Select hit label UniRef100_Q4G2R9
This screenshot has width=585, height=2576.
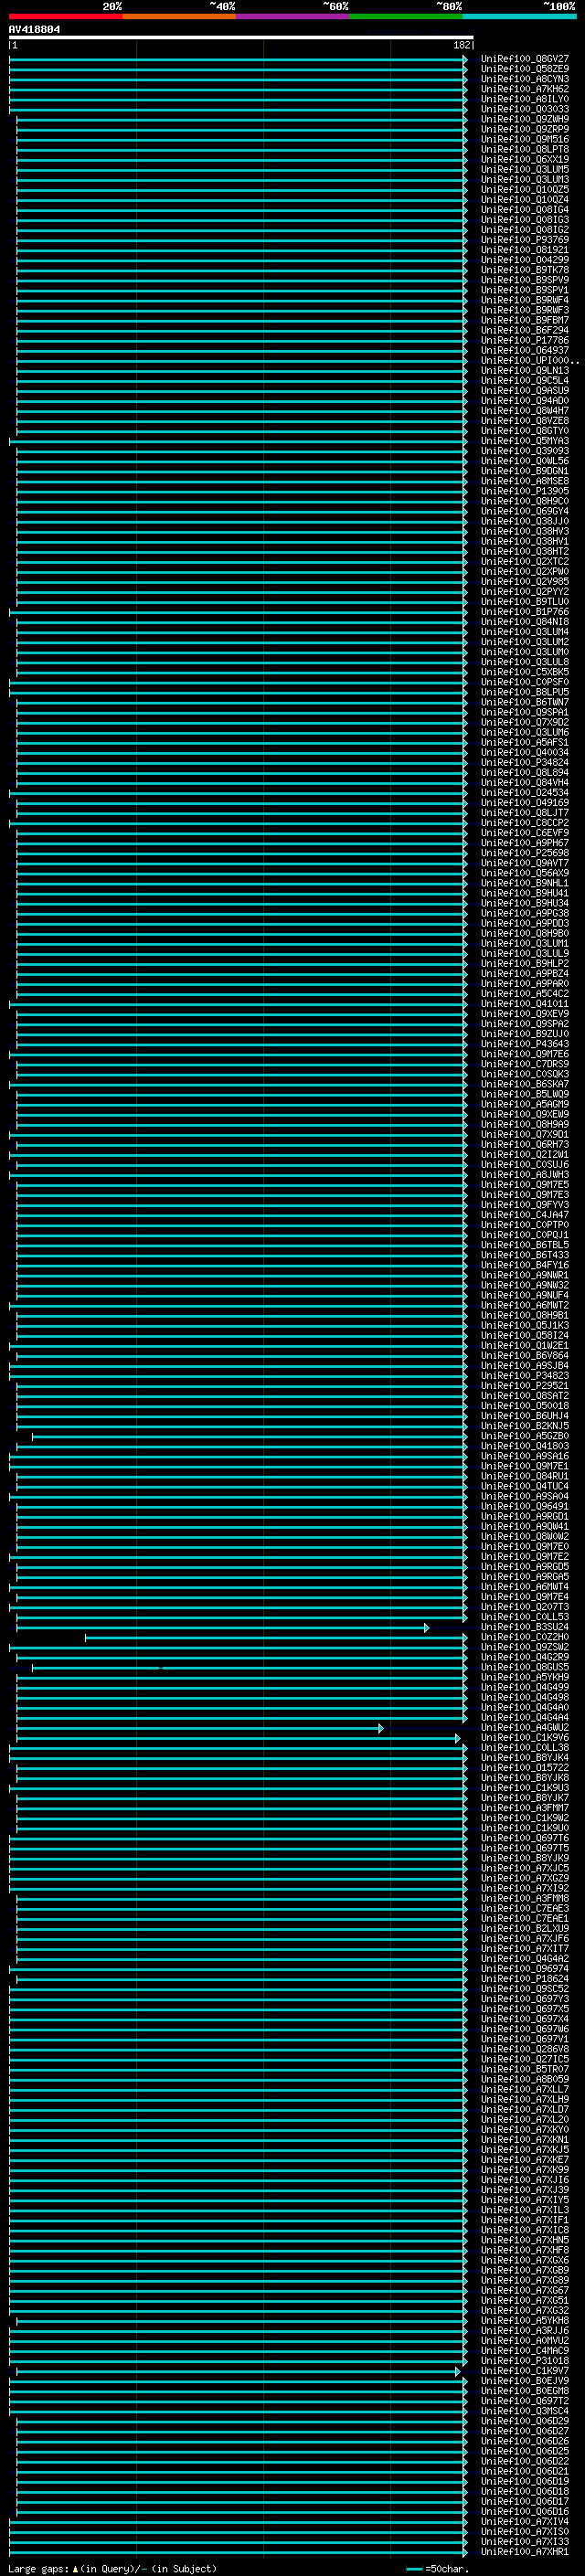pos(525,1657)
